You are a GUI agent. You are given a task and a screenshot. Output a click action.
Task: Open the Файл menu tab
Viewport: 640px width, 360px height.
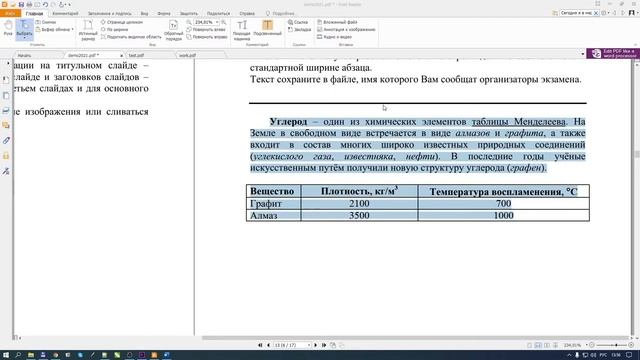[10, 13]
